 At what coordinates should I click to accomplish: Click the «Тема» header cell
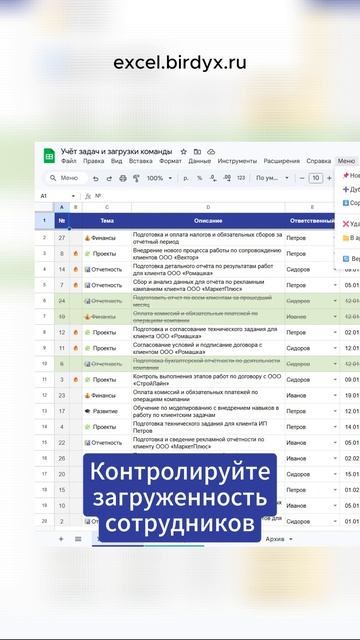(107, 221)
